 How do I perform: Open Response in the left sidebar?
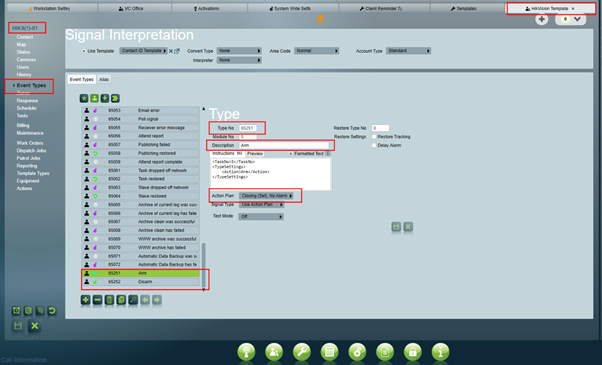pyautogui.click(x=27, y=101)
